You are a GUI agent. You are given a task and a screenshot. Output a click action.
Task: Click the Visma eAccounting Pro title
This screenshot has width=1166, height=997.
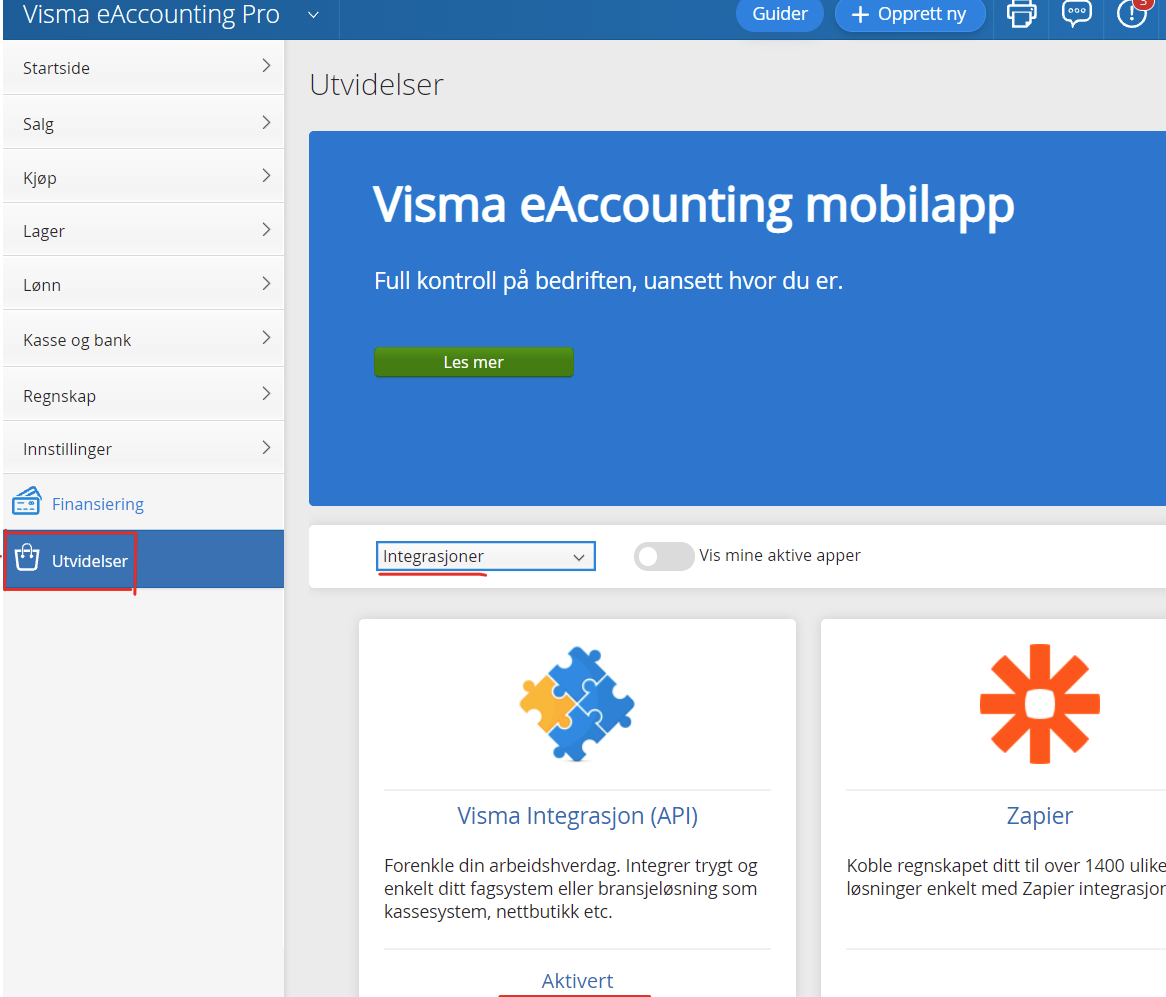point(151,14)
